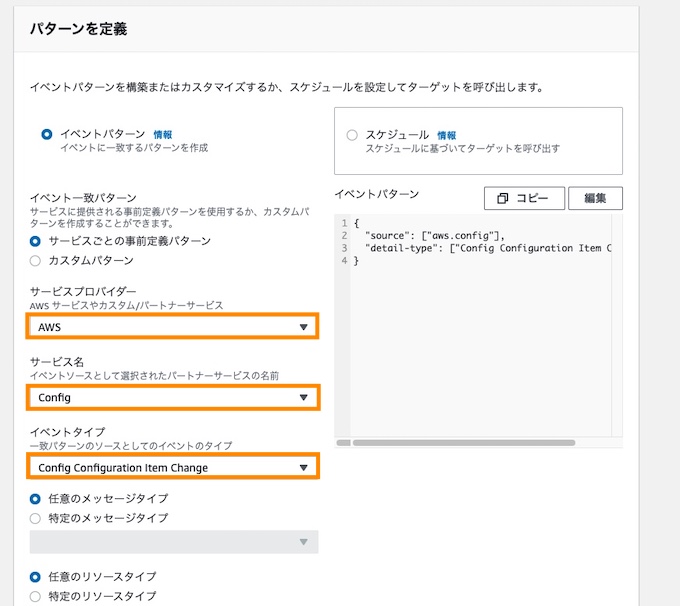
Task: Open the disabled message type dropdown
Action: (x=174, y=542)
